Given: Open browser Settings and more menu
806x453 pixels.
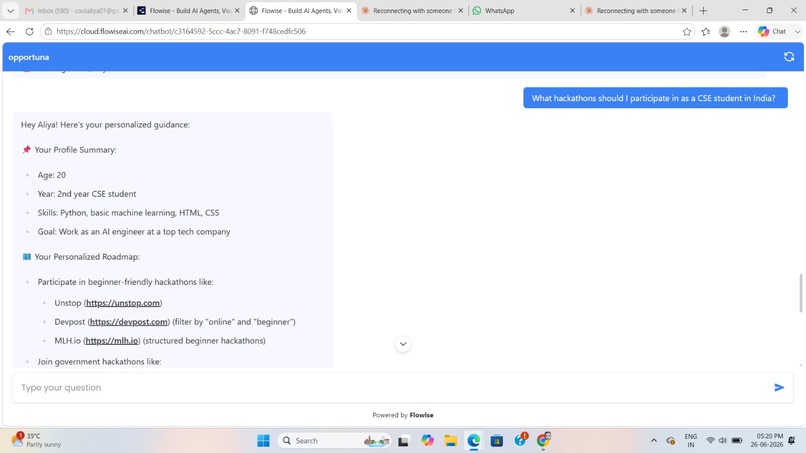Looking at the screenshot, I should pos(743,31).
